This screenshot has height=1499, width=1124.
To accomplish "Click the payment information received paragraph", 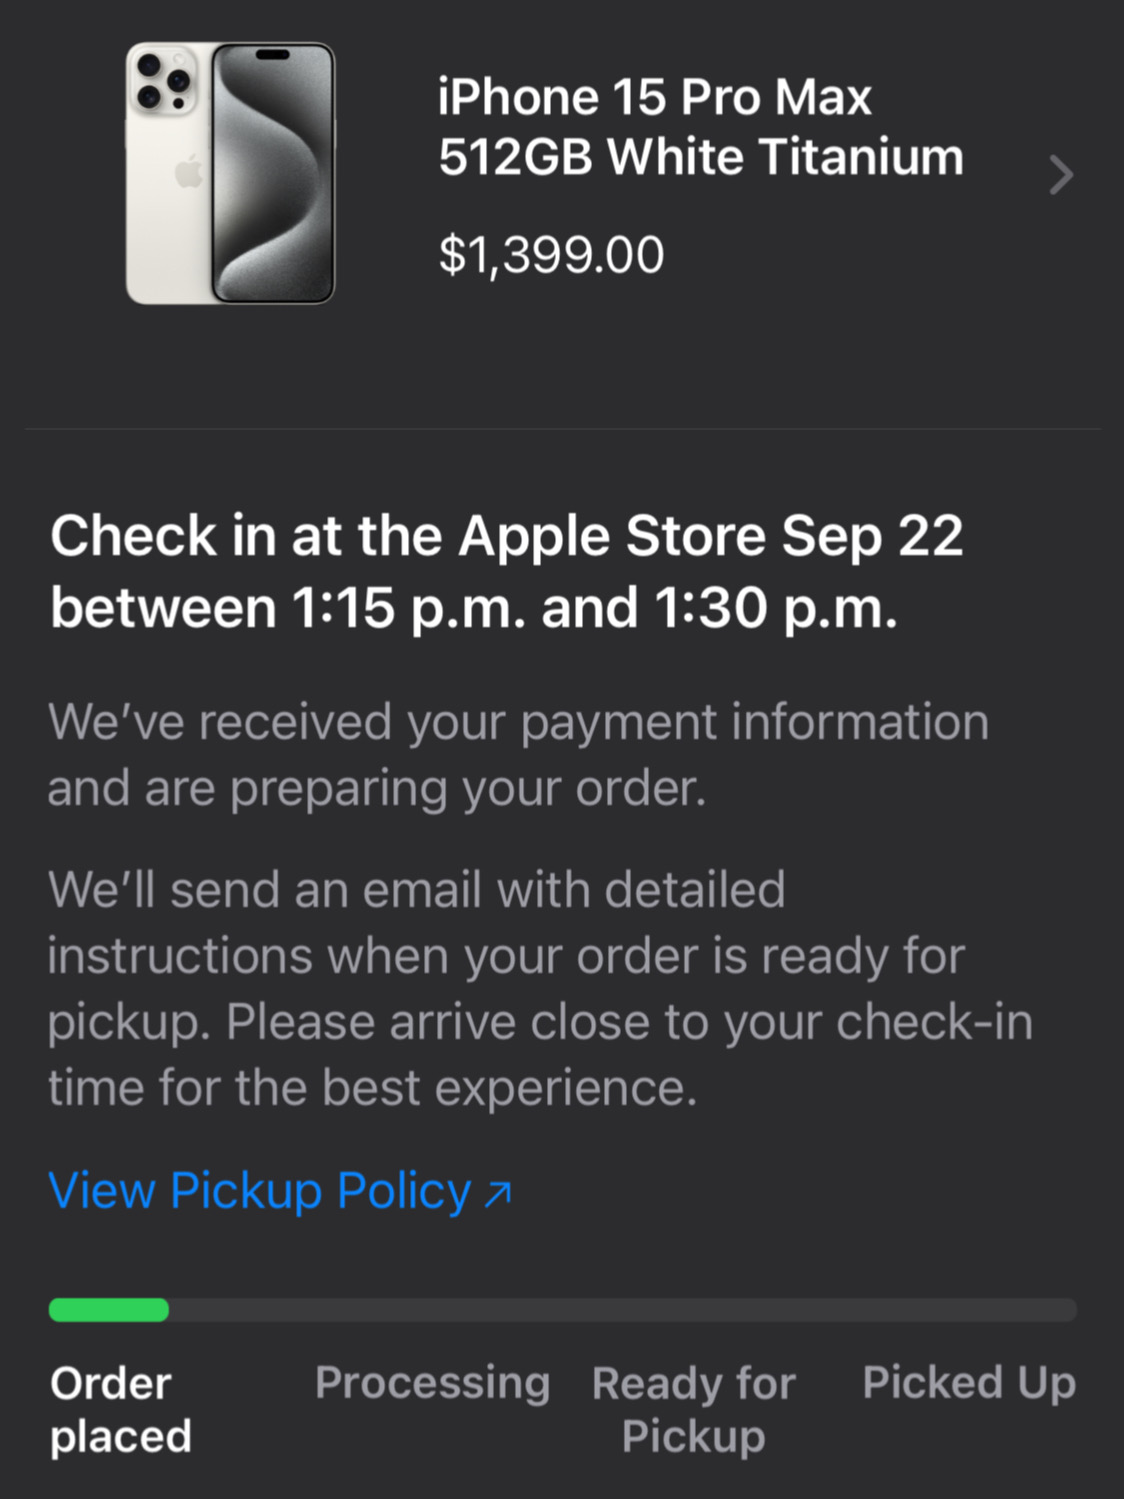I will [518, 754].
